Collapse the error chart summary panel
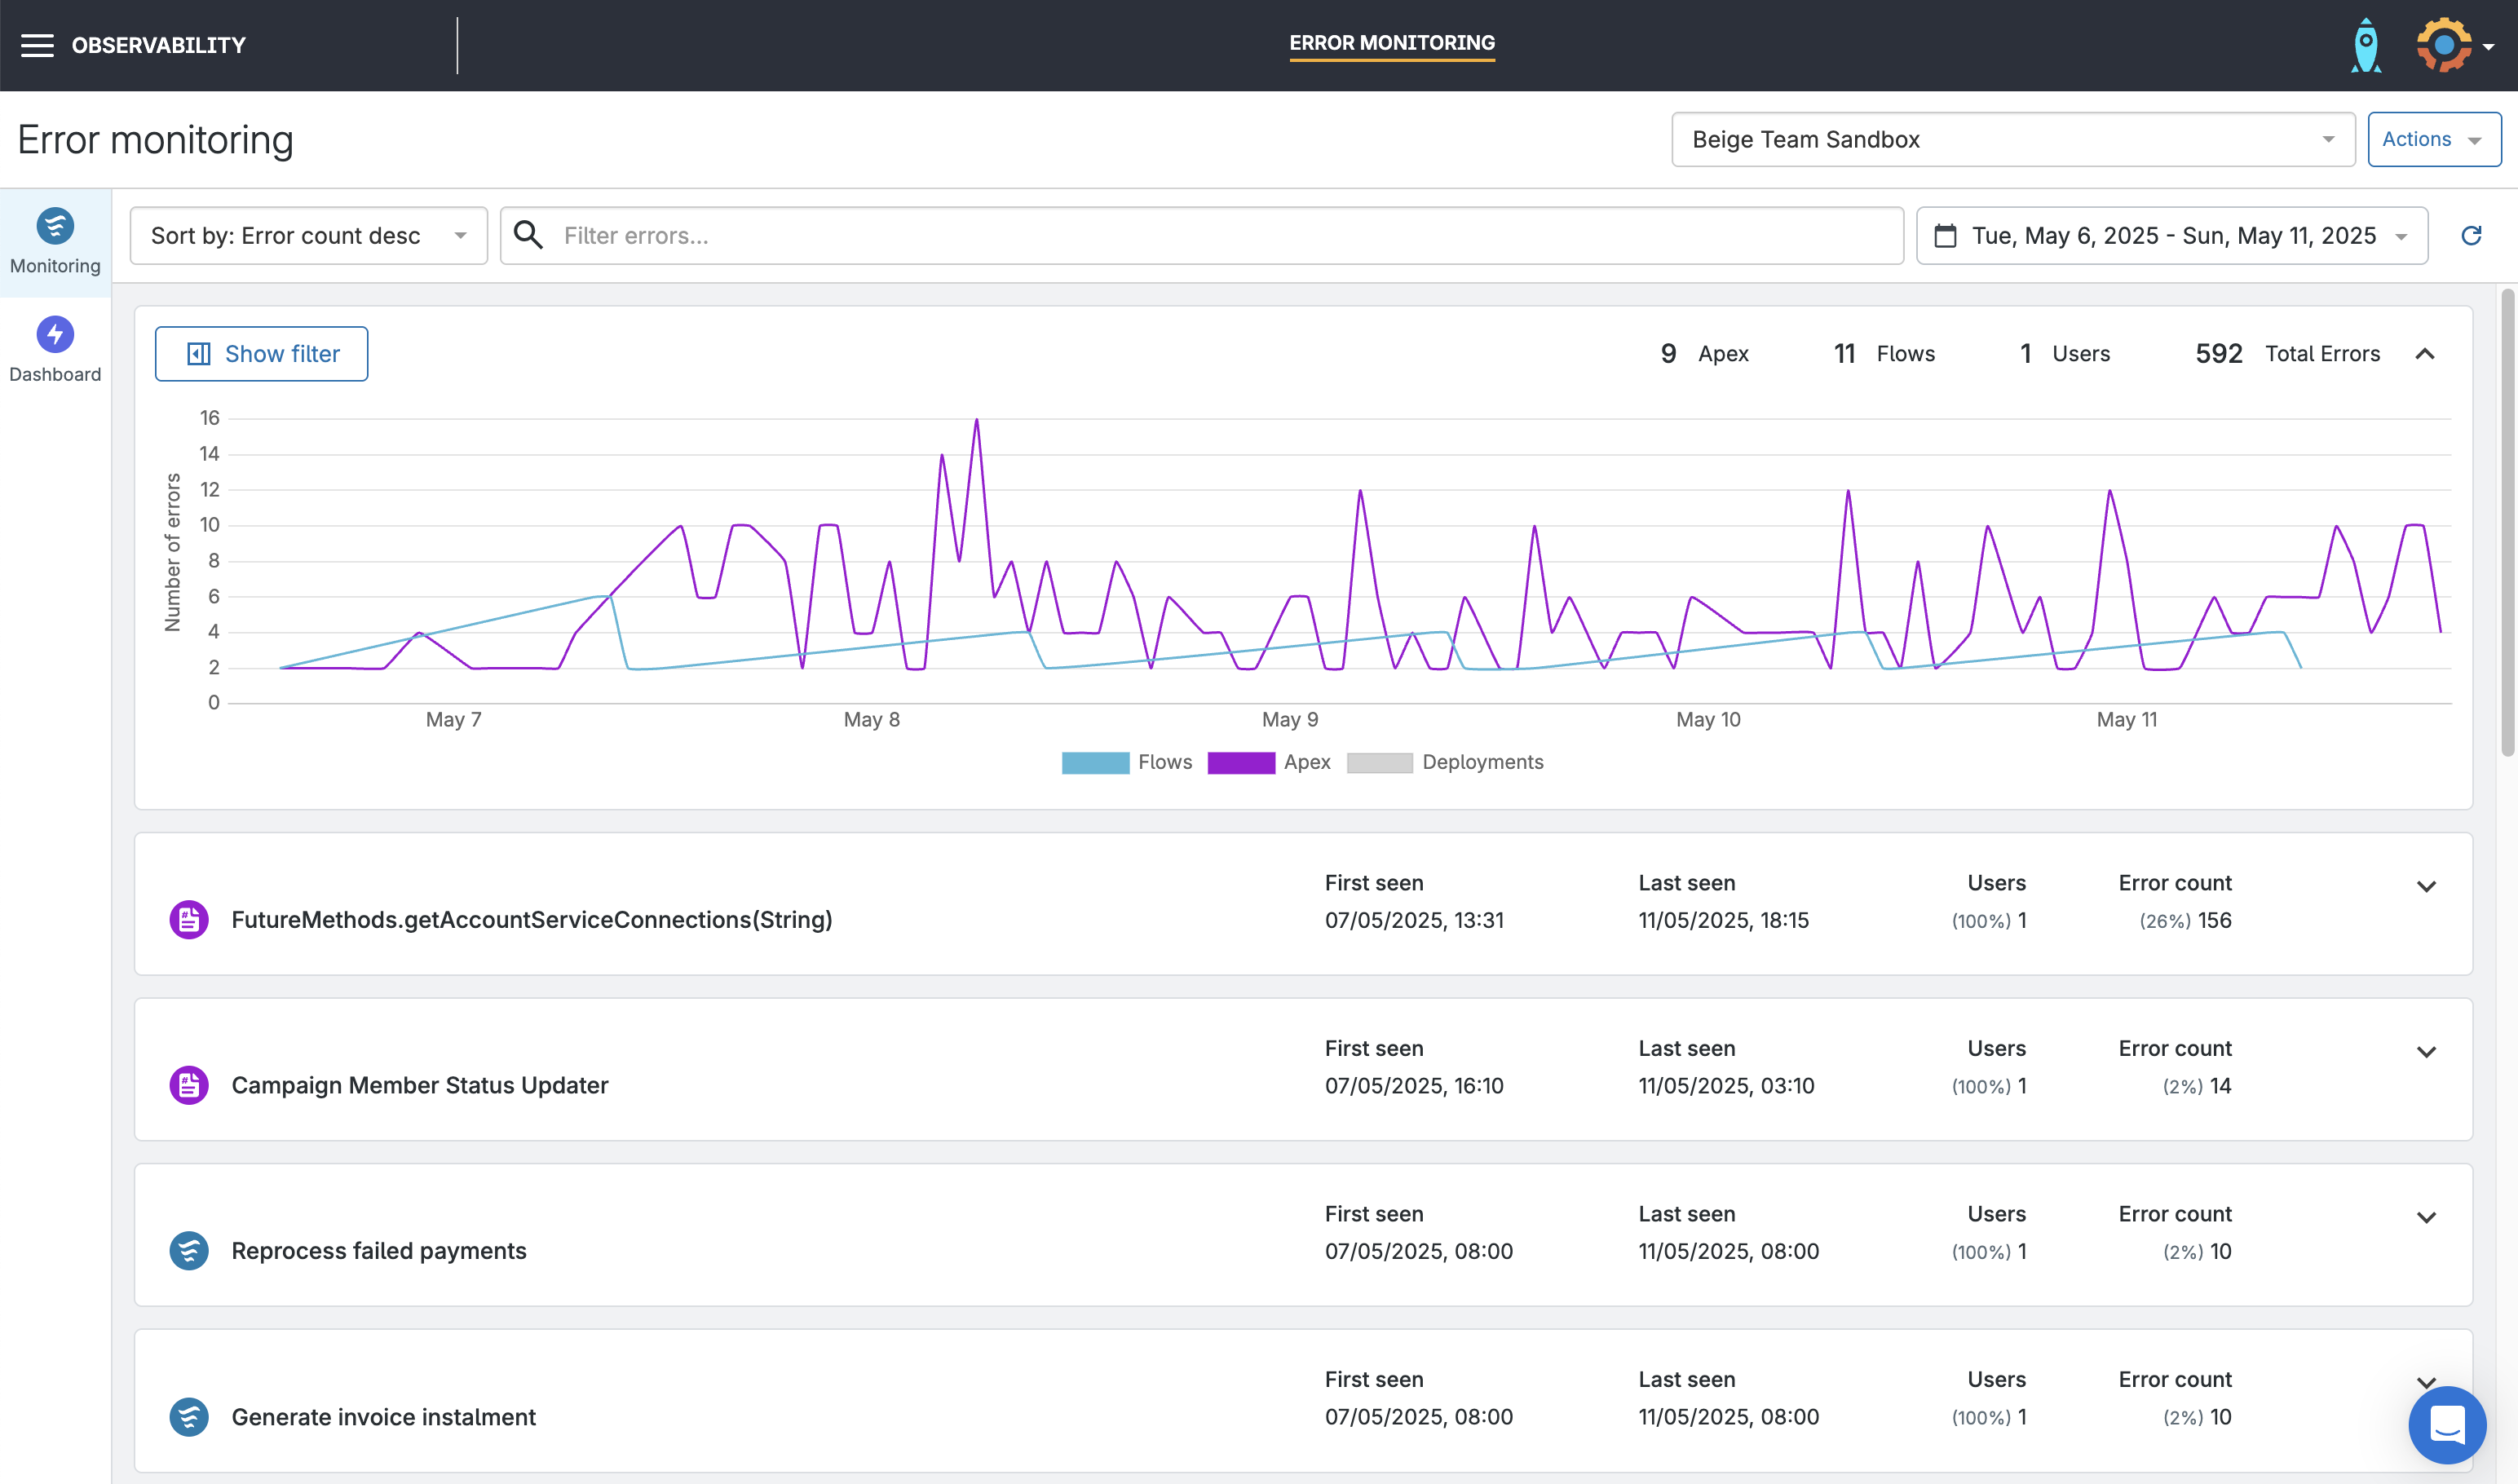This screenshot has height=1484, width=2518. coord(2424,354)
